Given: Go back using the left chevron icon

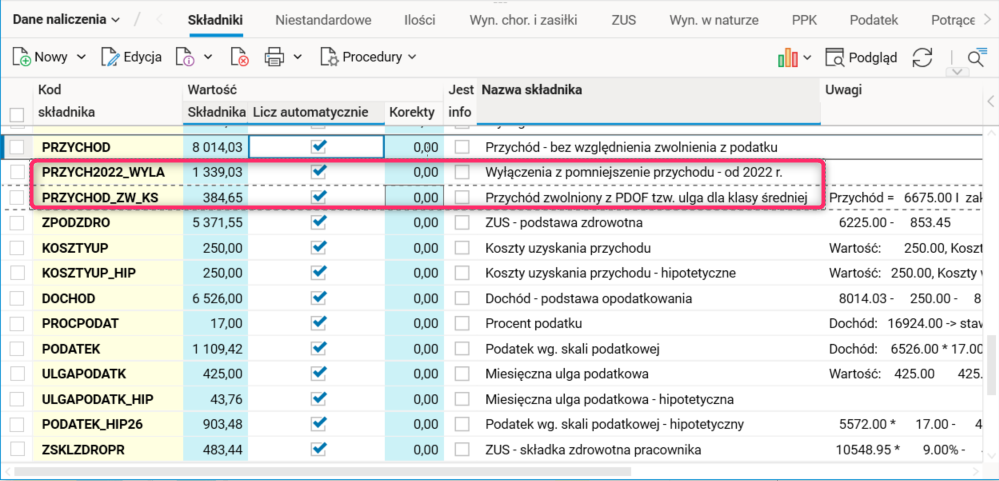Looking at the screenshot, I should point(157,20).
